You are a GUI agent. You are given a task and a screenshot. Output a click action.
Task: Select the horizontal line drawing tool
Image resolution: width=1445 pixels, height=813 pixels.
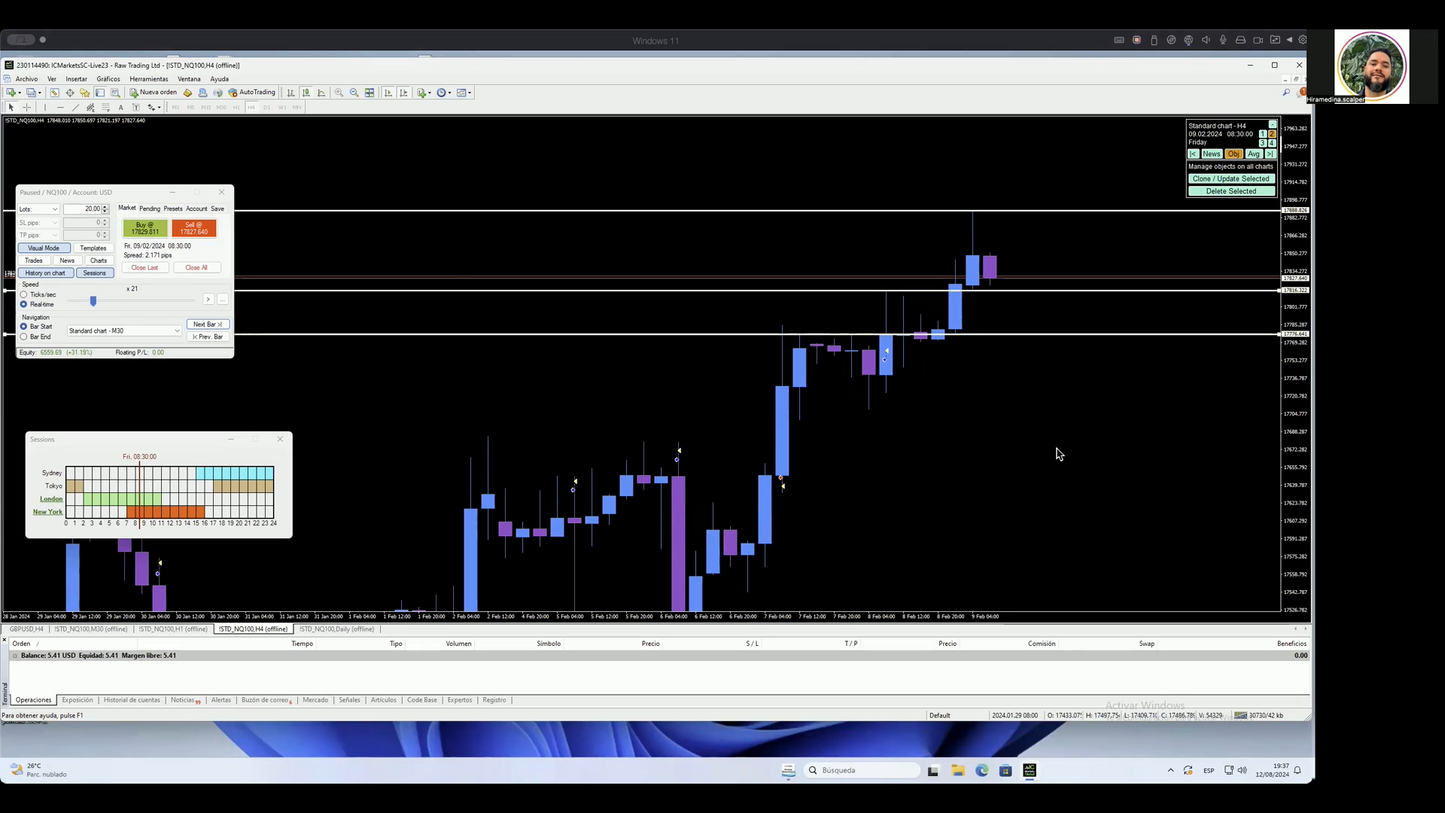point(60,107)
